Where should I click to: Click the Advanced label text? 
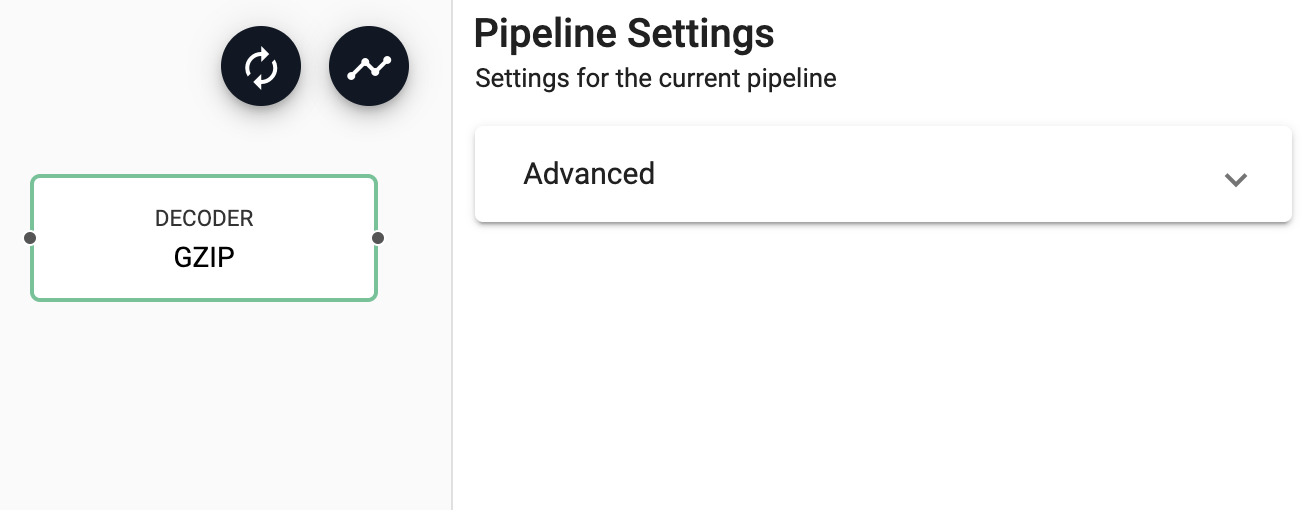(x=589, y=174)
